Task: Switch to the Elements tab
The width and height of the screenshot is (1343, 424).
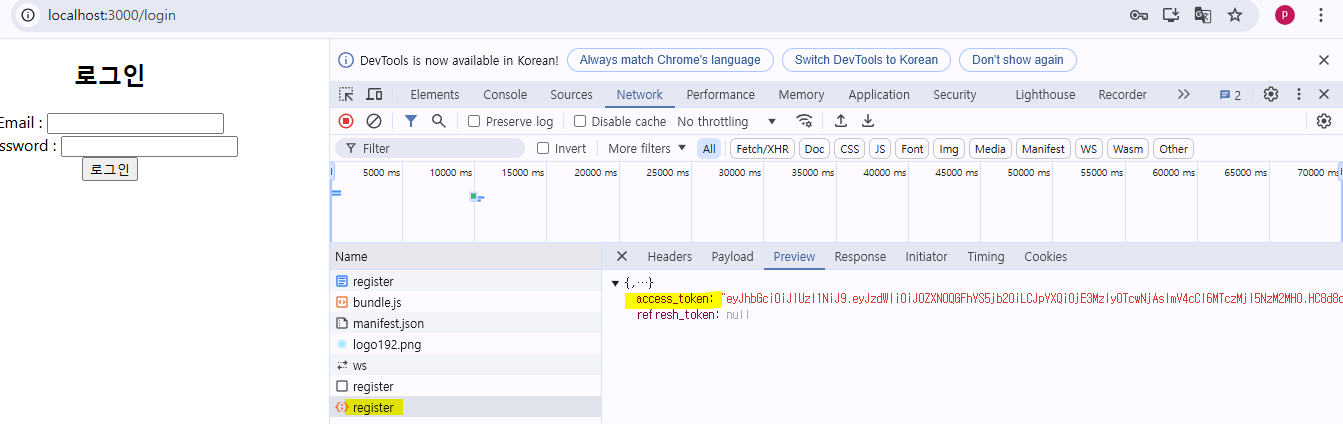Action: (x=435, y=94)
